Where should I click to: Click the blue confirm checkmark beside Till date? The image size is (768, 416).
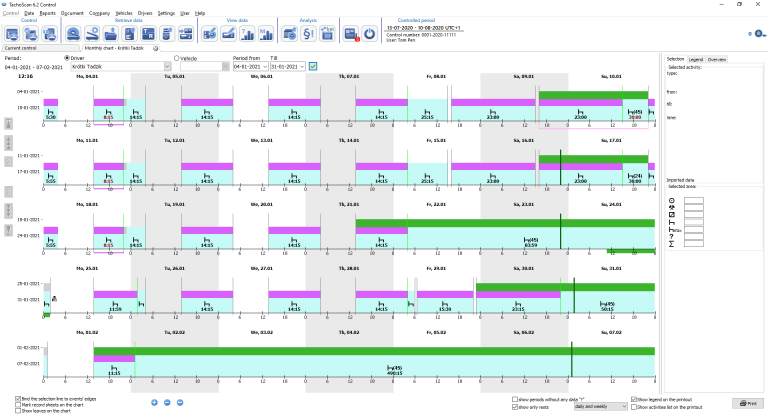coord(313,67)
